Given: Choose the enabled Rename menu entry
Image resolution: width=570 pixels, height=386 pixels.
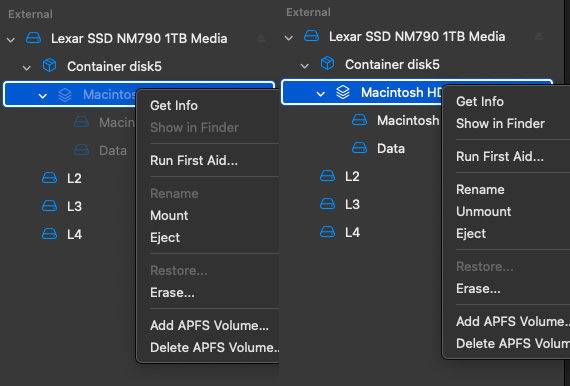Looking at the screenshot, I should pyautogui.click(x=480, y=189).
